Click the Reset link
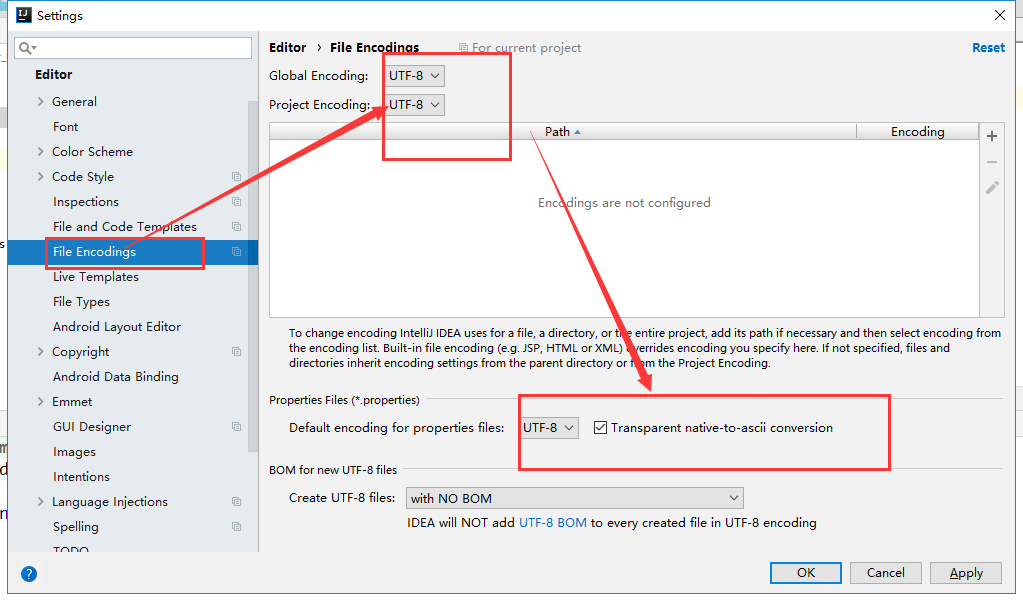The height and width of the screenshot is (601, 1023). (x=988, y=48)
